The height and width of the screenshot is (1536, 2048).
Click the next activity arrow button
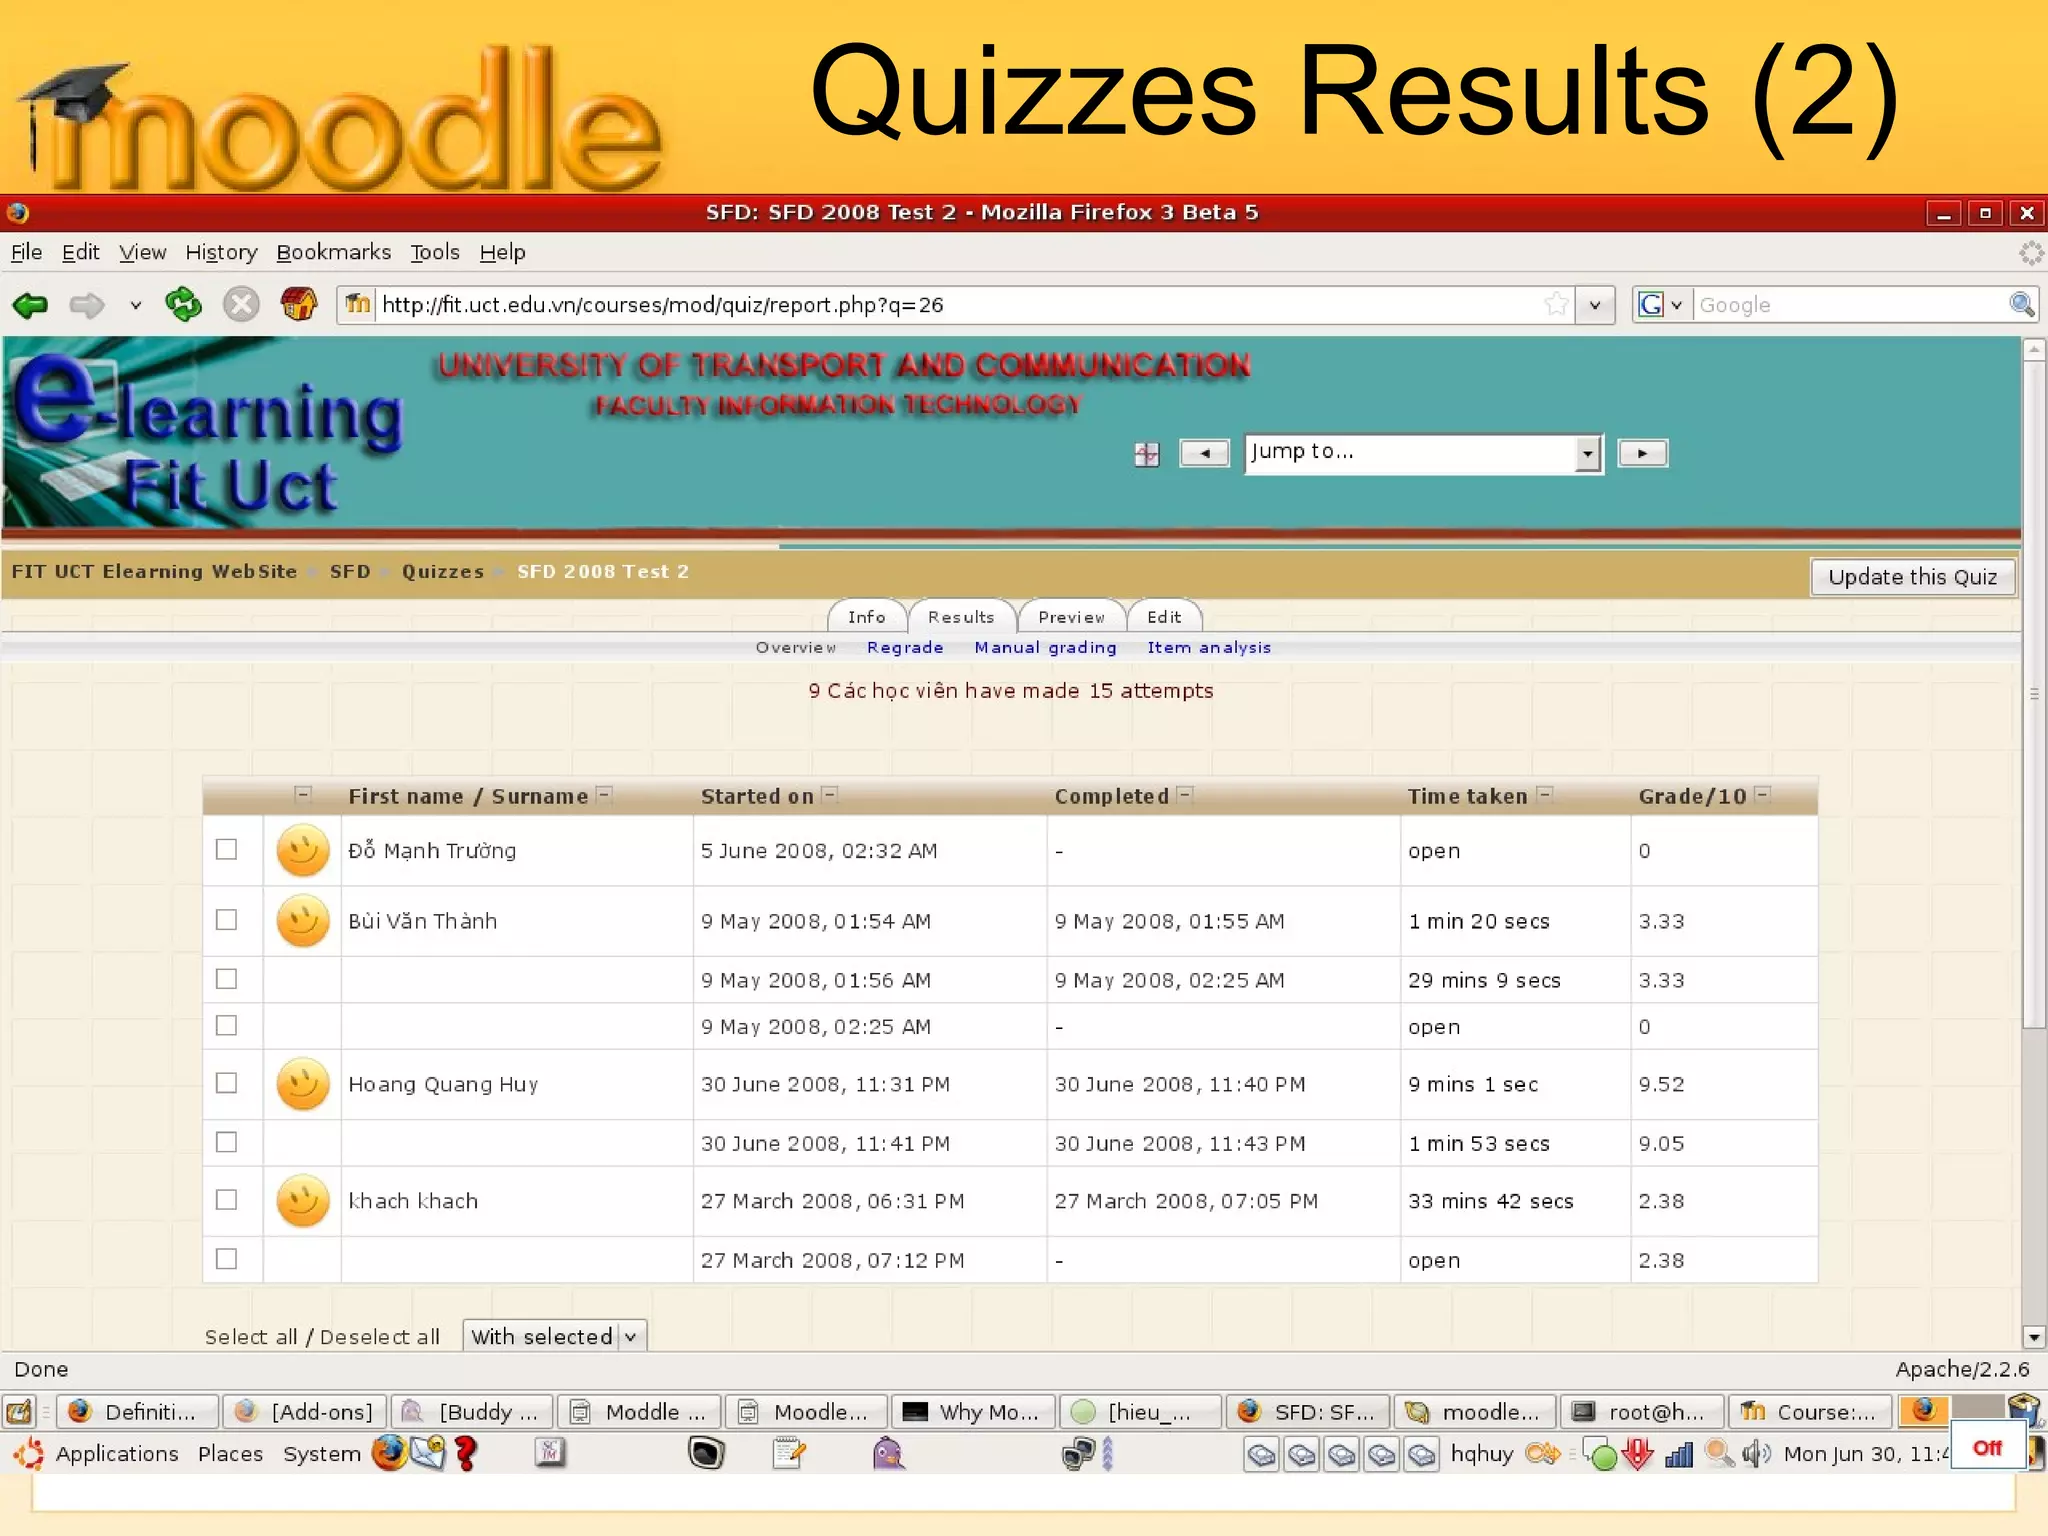point(1642,453)
